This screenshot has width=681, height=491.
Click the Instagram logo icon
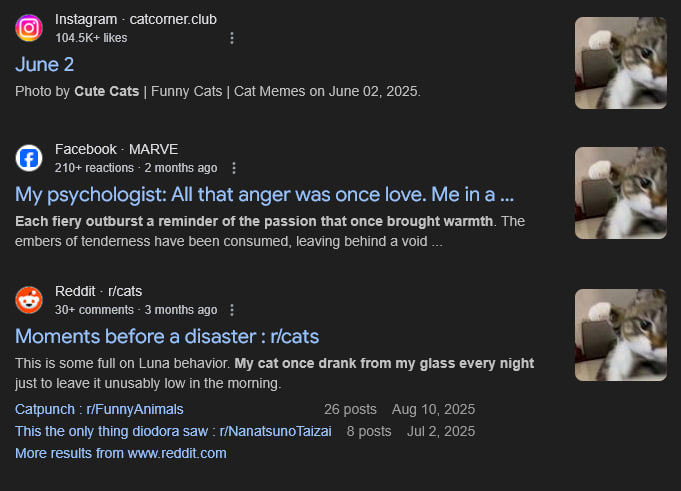[29, 28]
